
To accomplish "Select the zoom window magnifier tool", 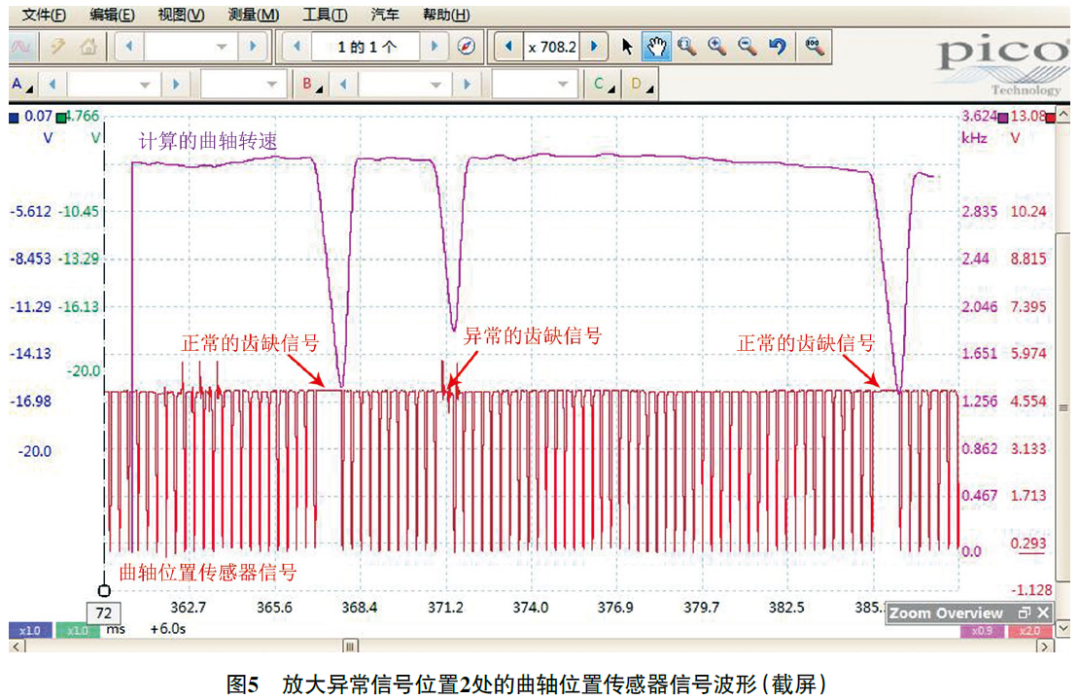I will pos(687,47).
